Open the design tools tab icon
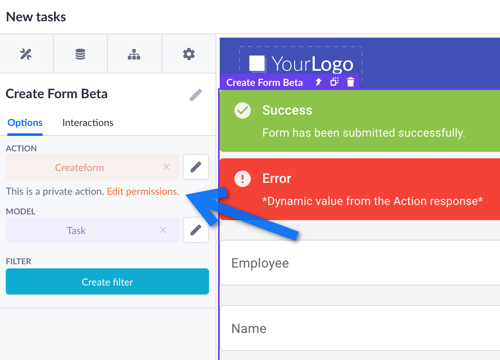Image resolution: width=500 pixels, height=360 pixels. click(x=26, y=54)
